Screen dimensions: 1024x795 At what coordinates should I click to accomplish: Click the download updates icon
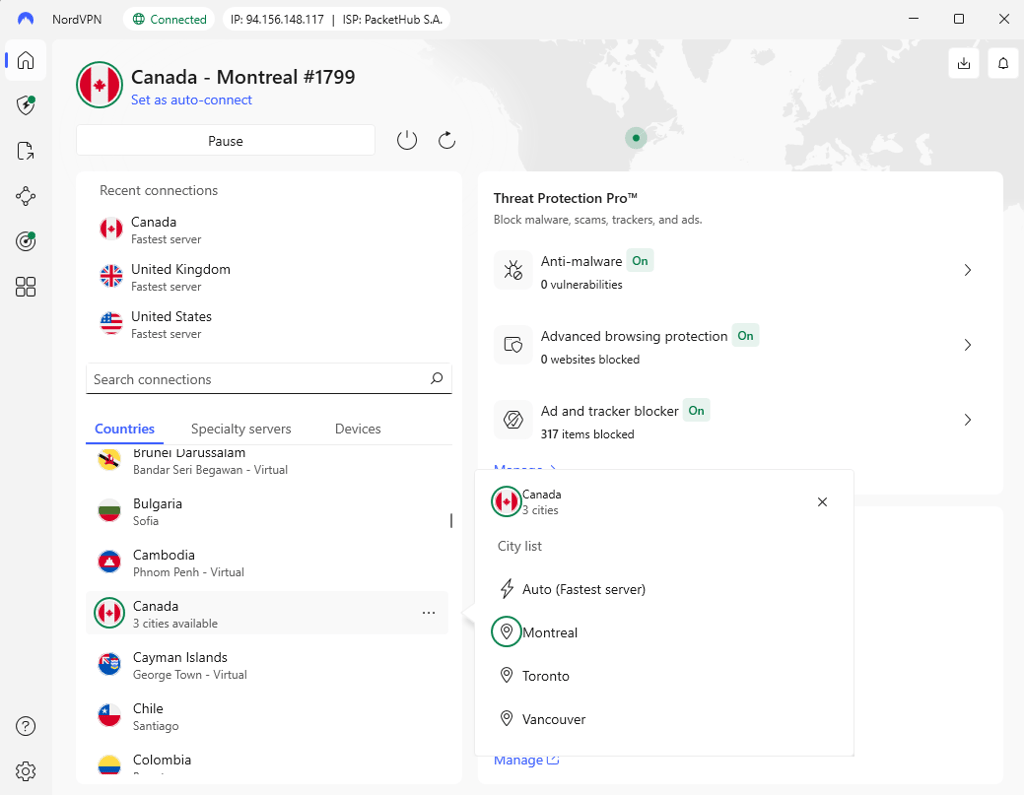tap(964, 63)
